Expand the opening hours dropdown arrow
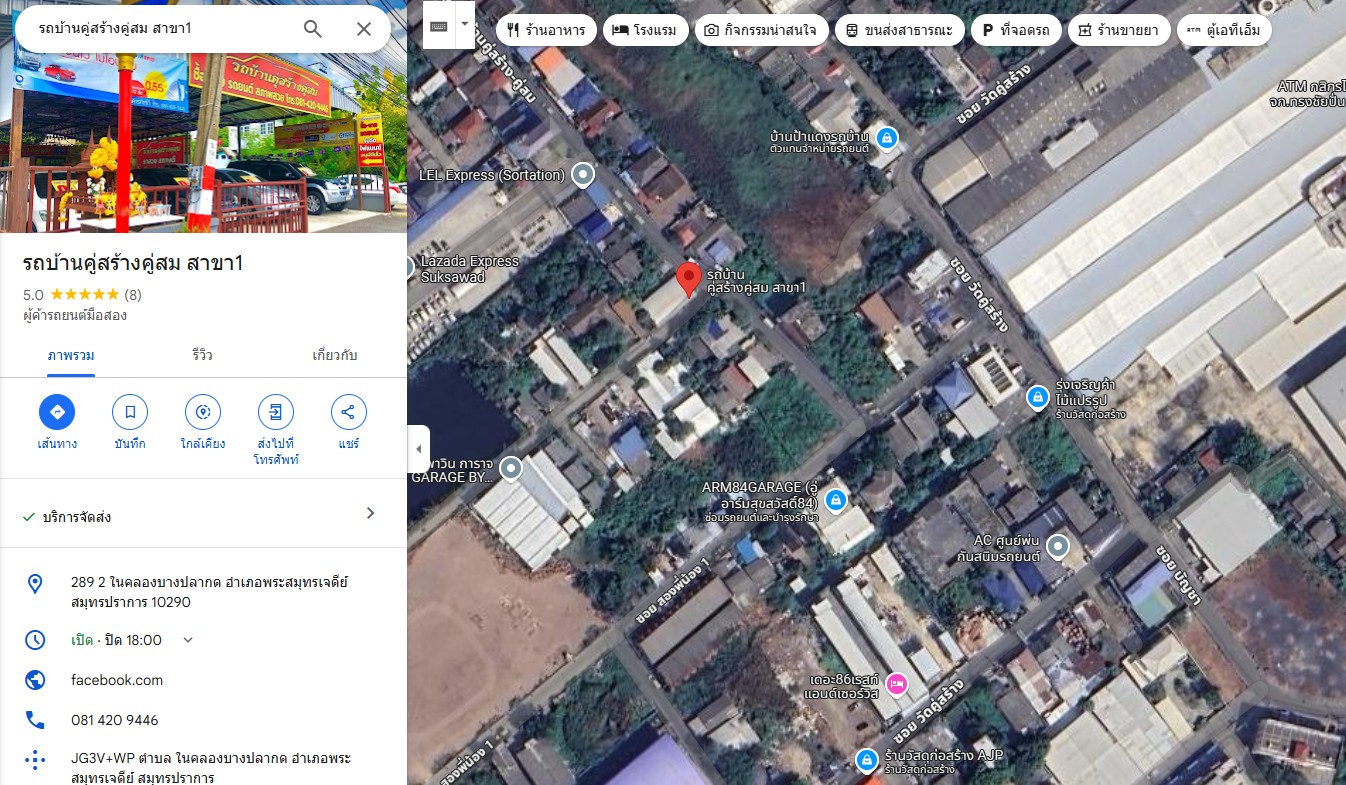Viewport: 1346px width, 785px height. pos(188,640)
